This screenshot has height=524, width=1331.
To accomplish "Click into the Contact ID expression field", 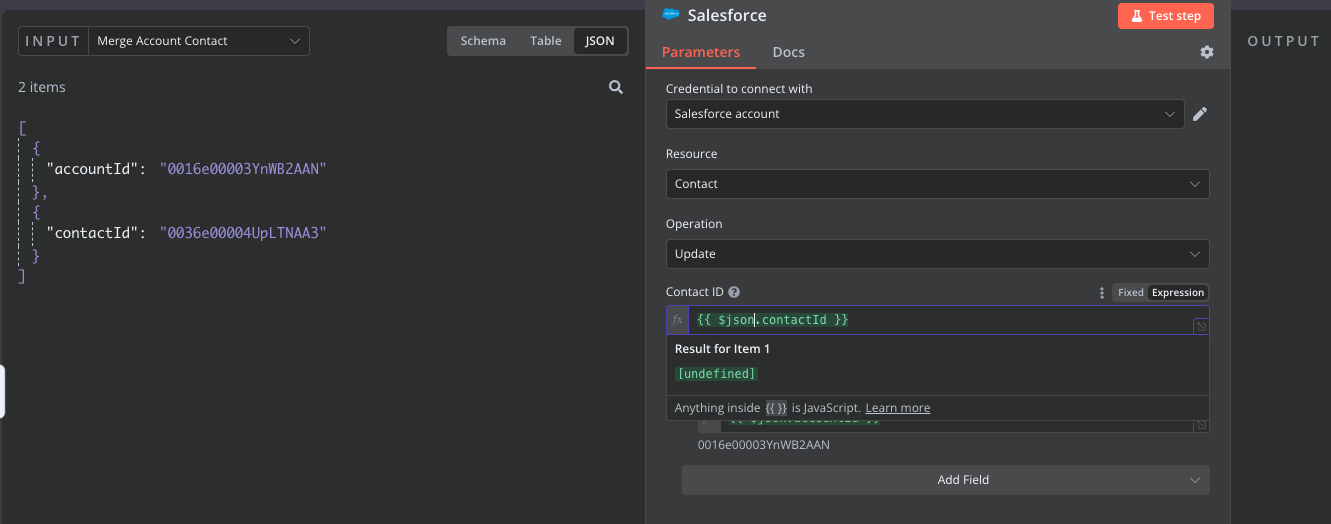I will point(940,320).
